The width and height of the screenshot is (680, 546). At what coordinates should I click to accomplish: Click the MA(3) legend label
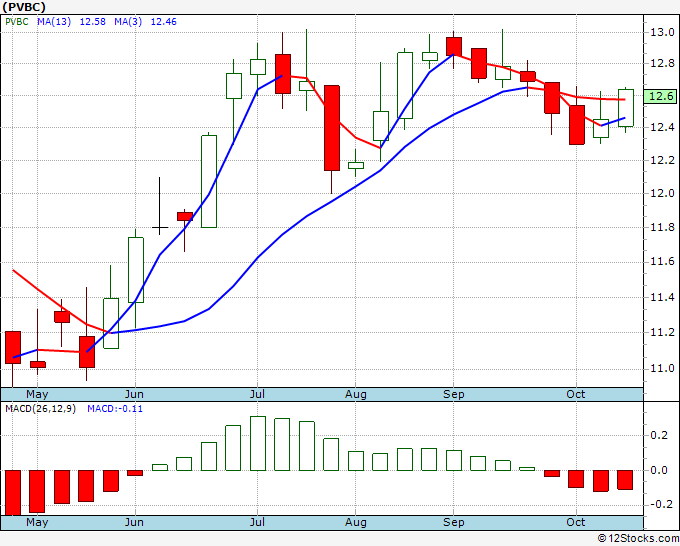pos(128,22)
